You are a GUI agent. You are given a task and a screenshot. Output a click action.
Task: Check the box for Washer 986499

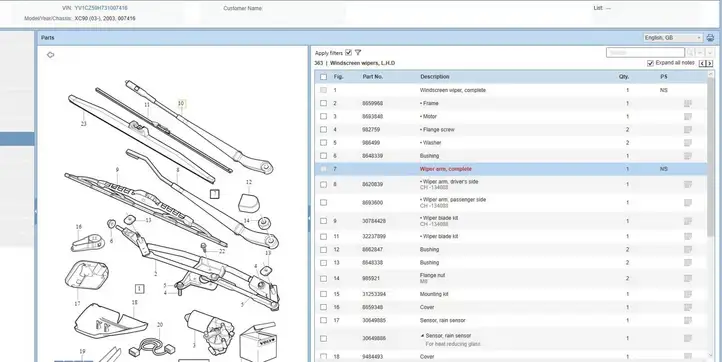[323, 143]
